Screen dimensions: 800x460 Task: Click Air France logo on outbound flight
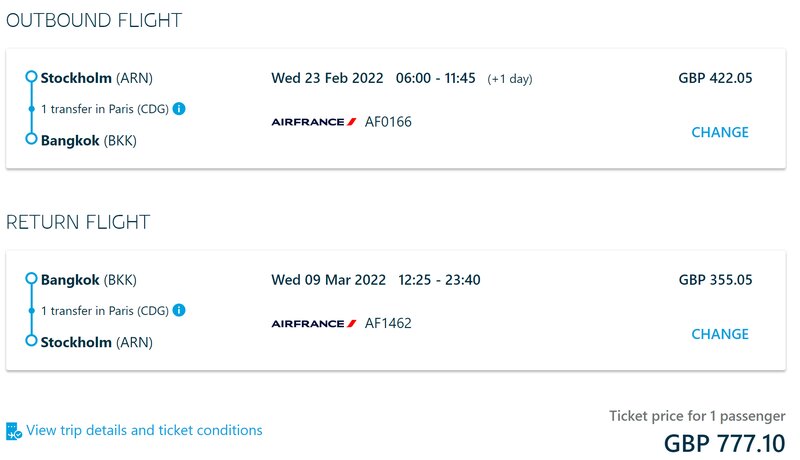[314, 122]
